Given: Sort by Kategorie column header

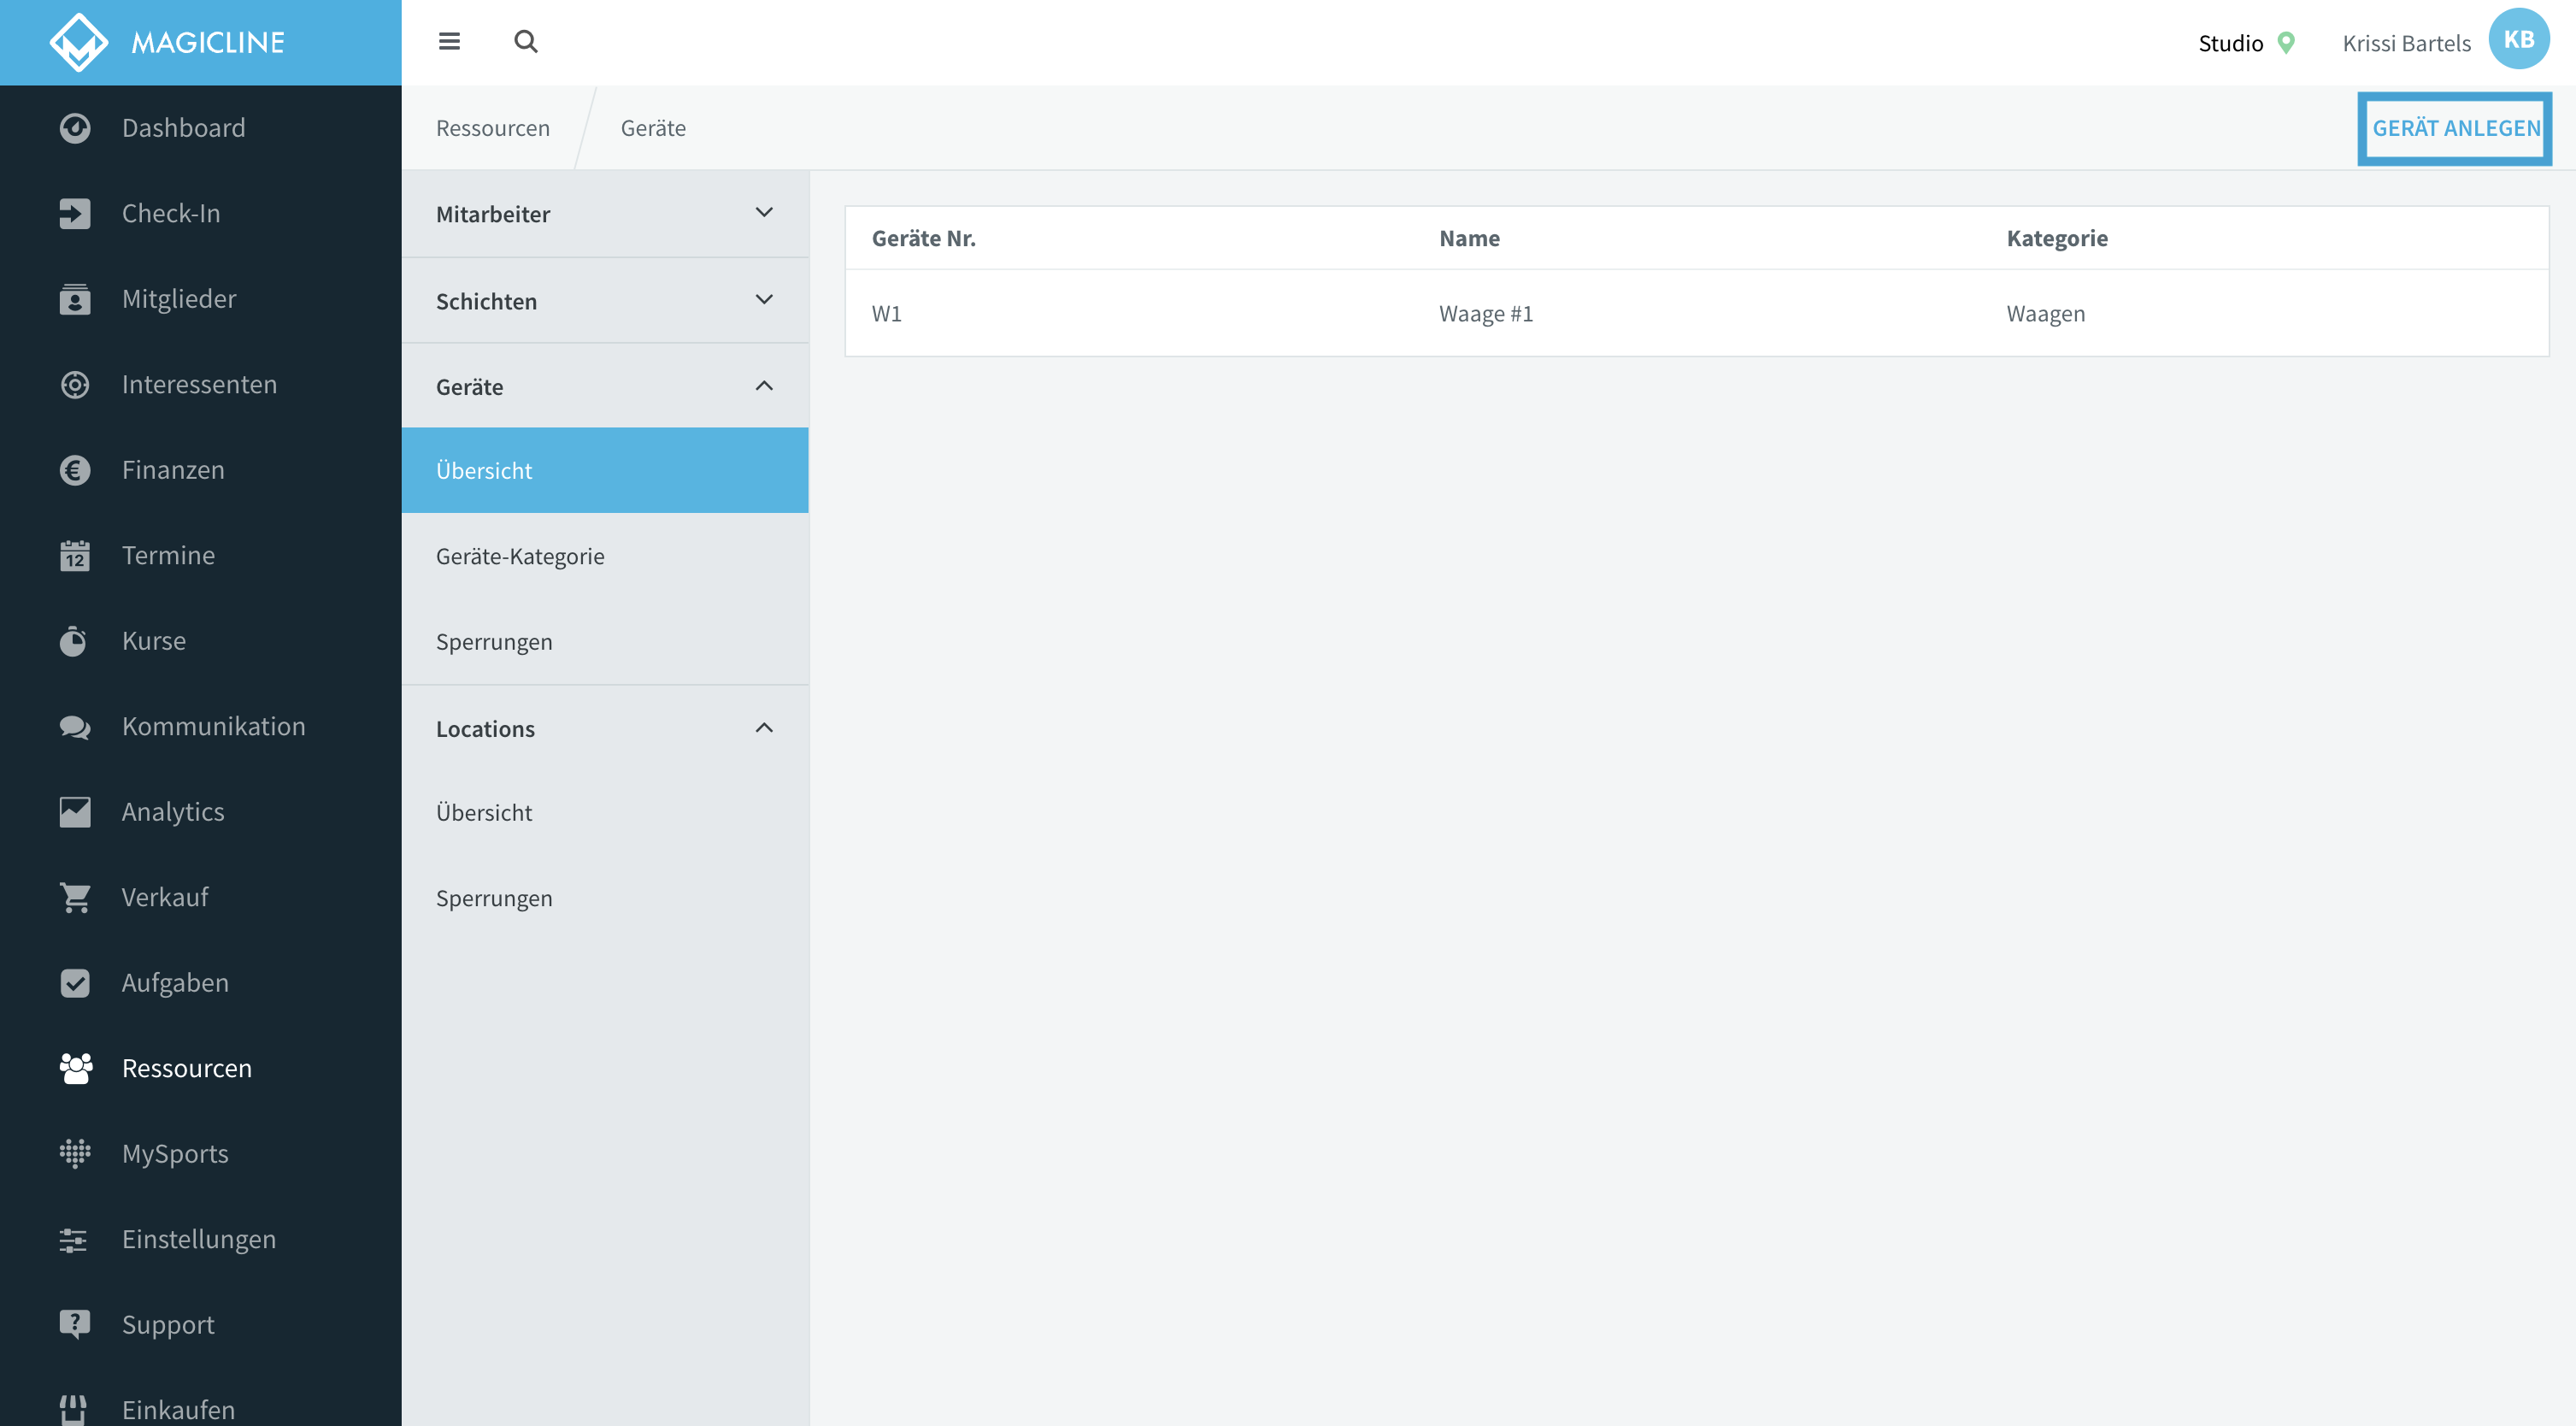Looking at the screenshot, I should pyautogui.click(x=2057, y=238).
